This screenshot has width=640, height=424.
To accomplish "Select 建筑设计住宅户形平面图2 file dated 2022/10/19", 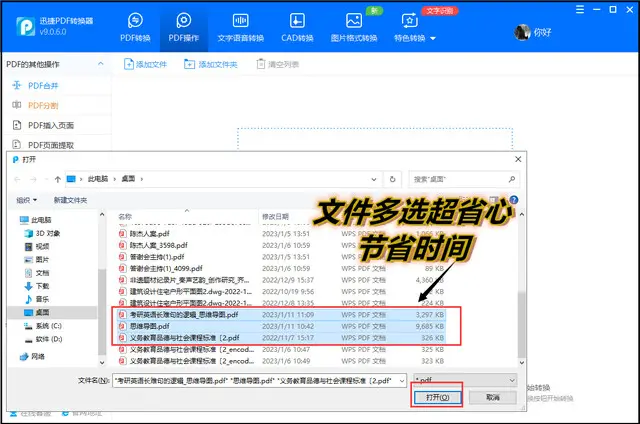I will click(x=191, y=291).
